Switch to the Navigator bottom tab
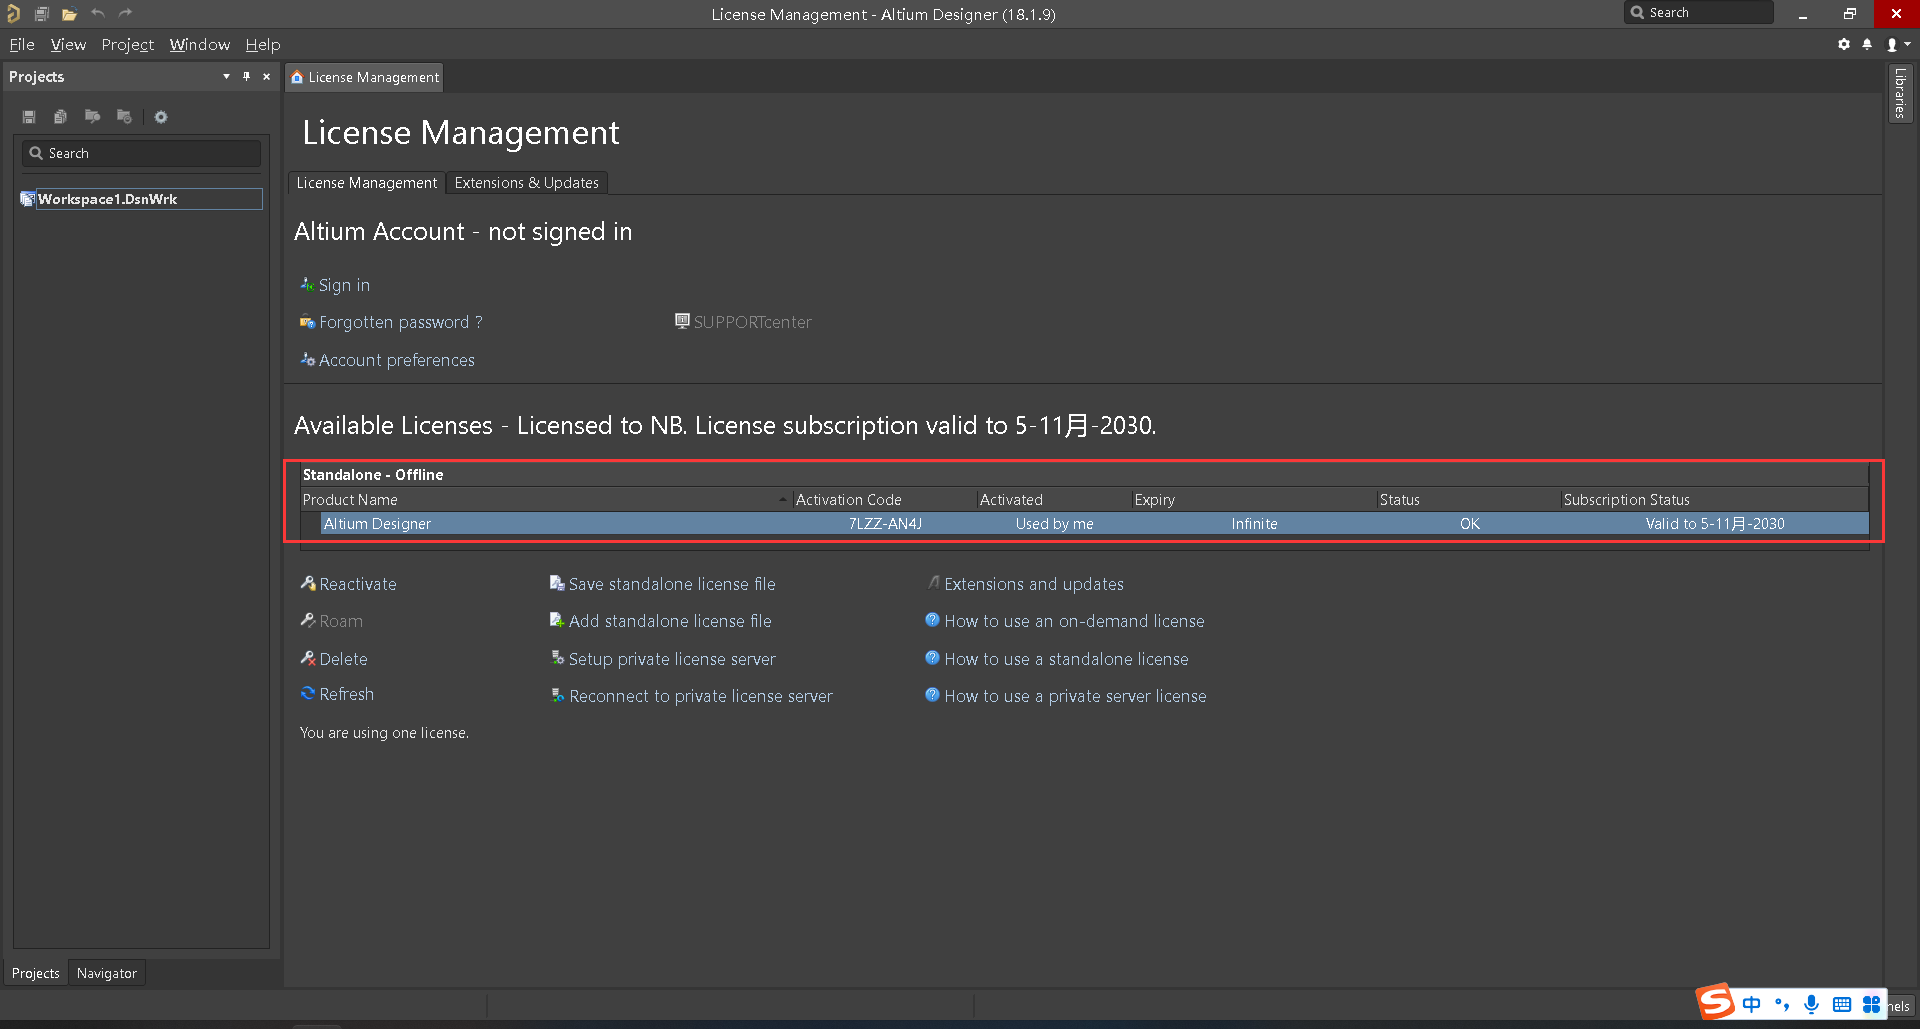This screenshot has width=1920, height=1029. 107,973
